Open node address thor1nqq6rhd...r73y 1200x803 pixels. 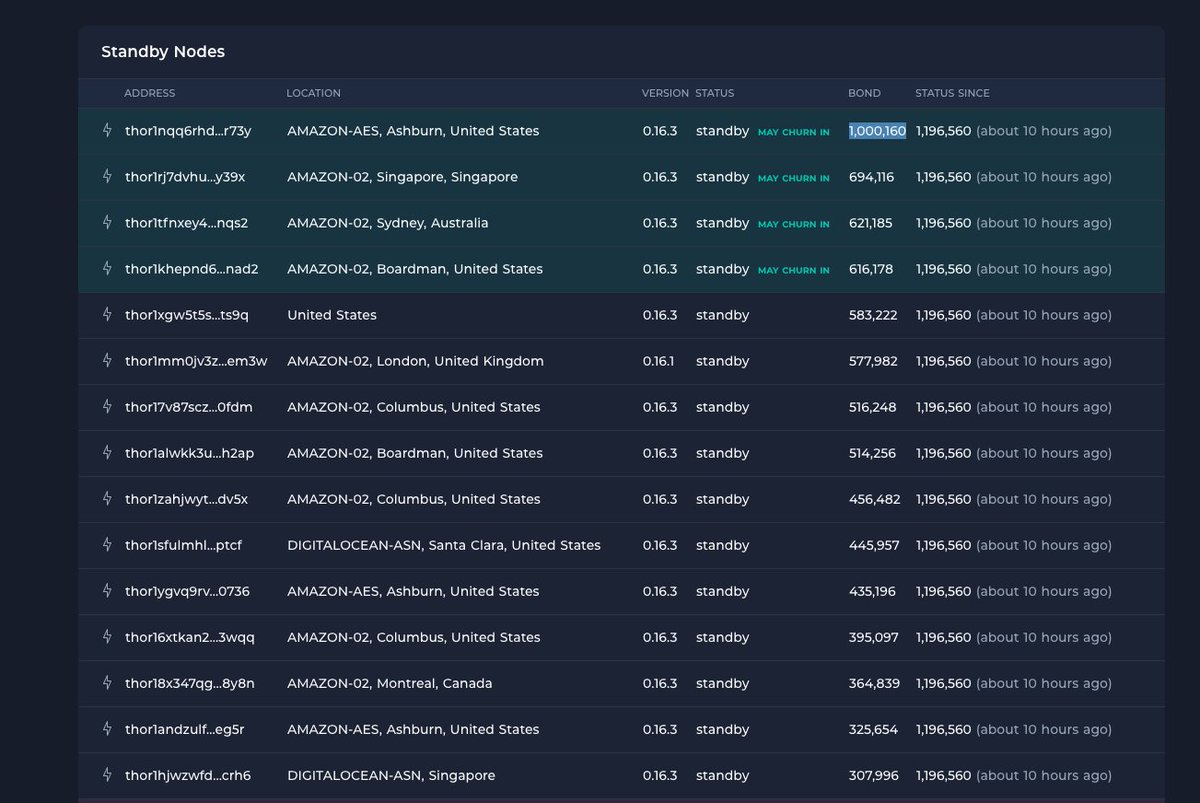coord(188,131)
